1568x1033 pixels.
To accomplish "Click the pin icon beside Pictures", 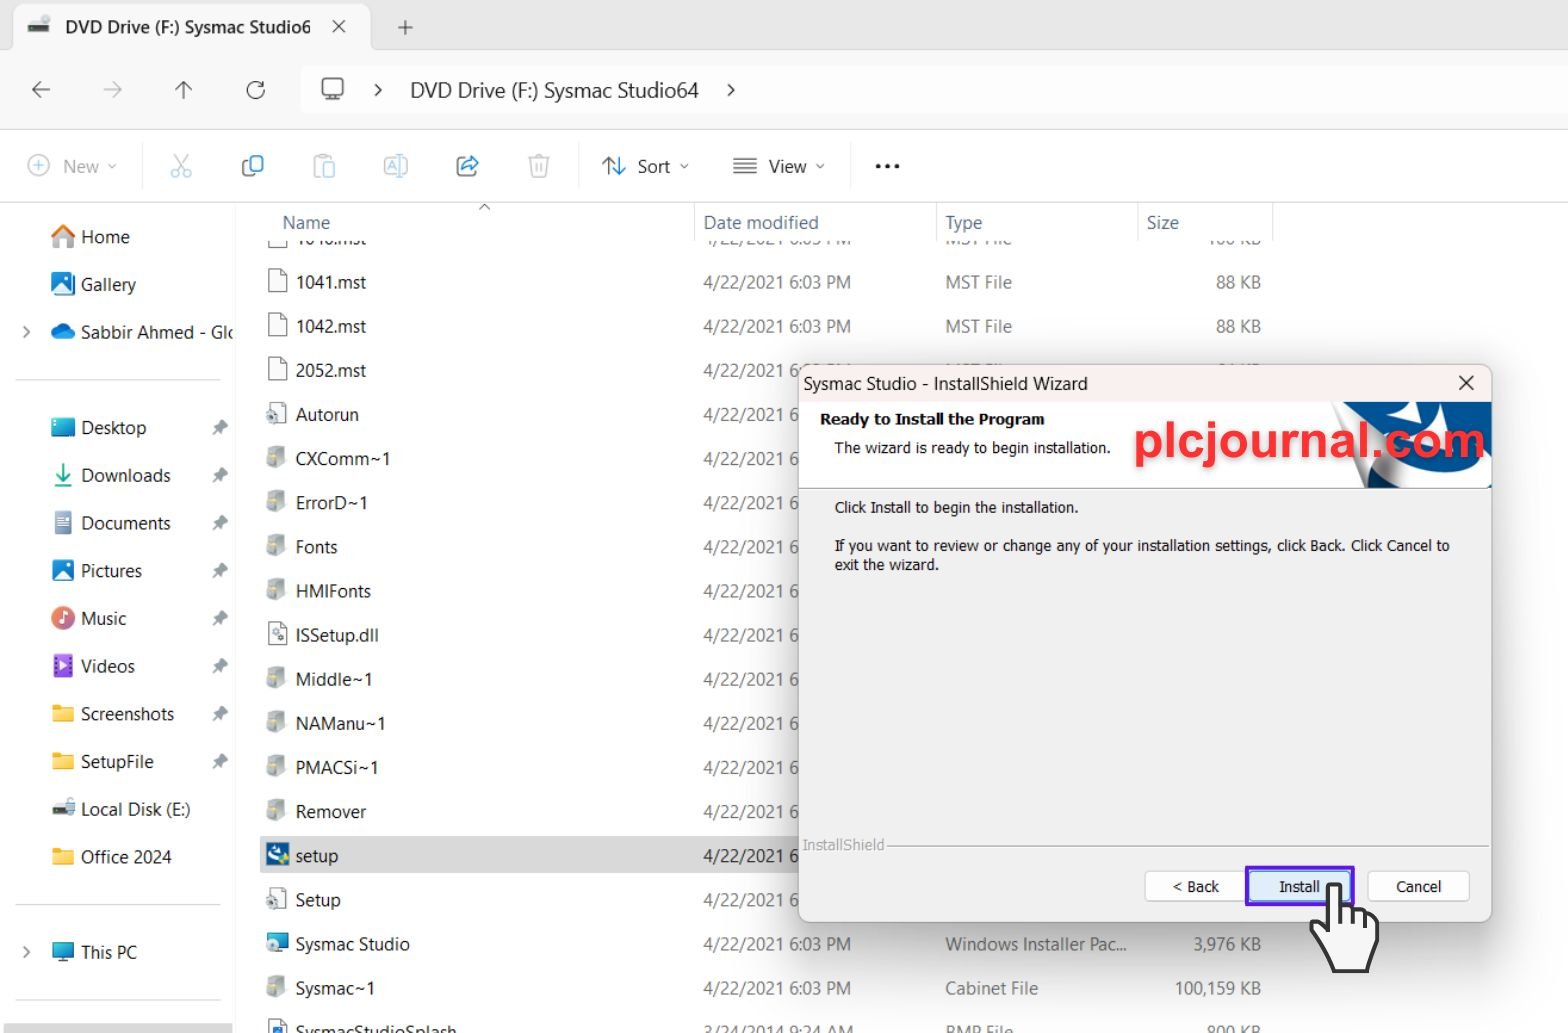I will point(220,571).
